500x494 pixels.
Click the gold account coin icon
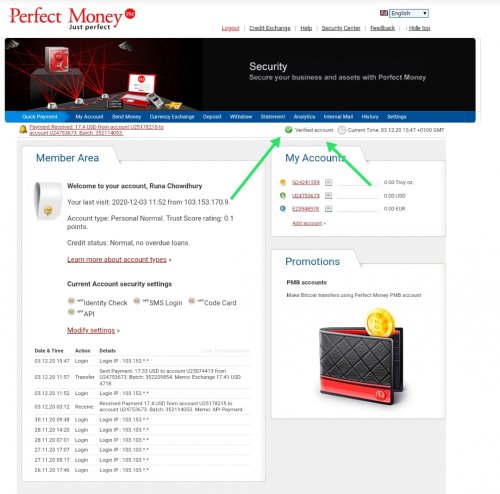coord(283,182)
